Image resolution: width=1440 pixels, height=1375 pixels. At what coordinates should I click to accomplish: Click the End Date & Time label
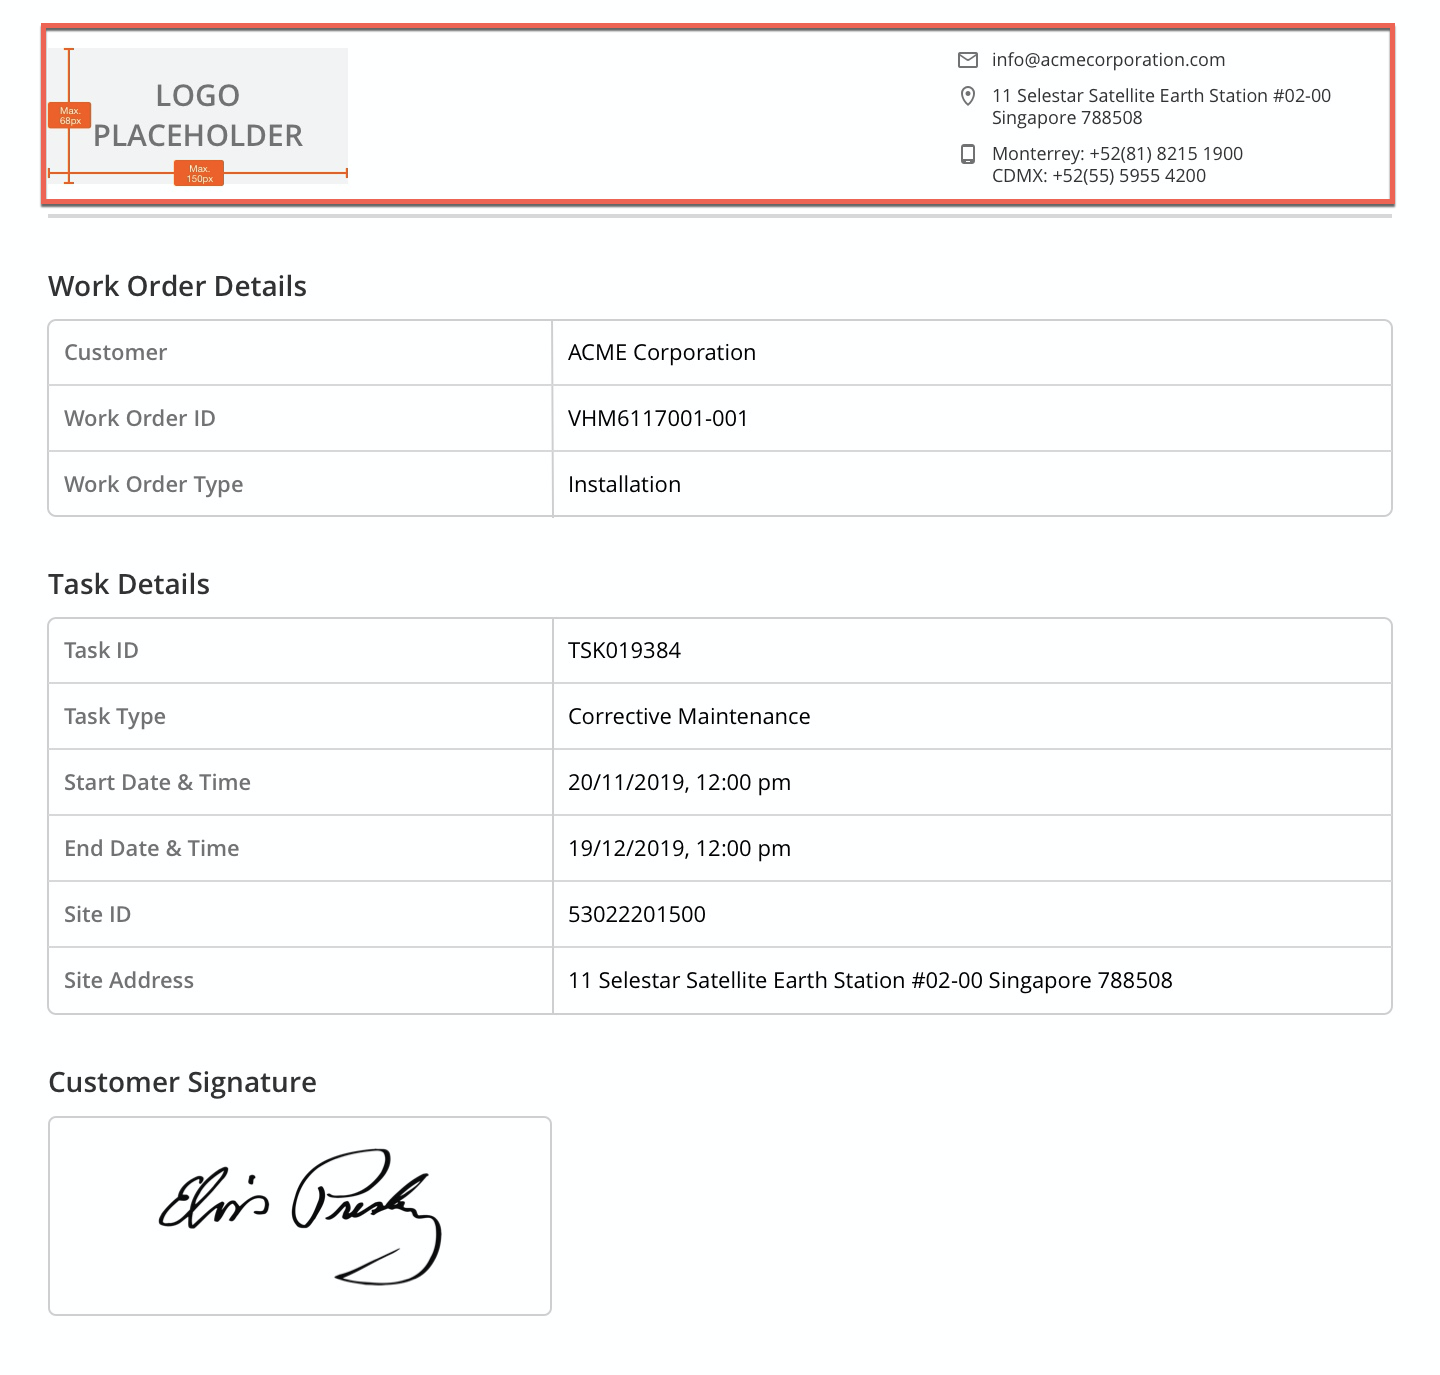[152, 848]
